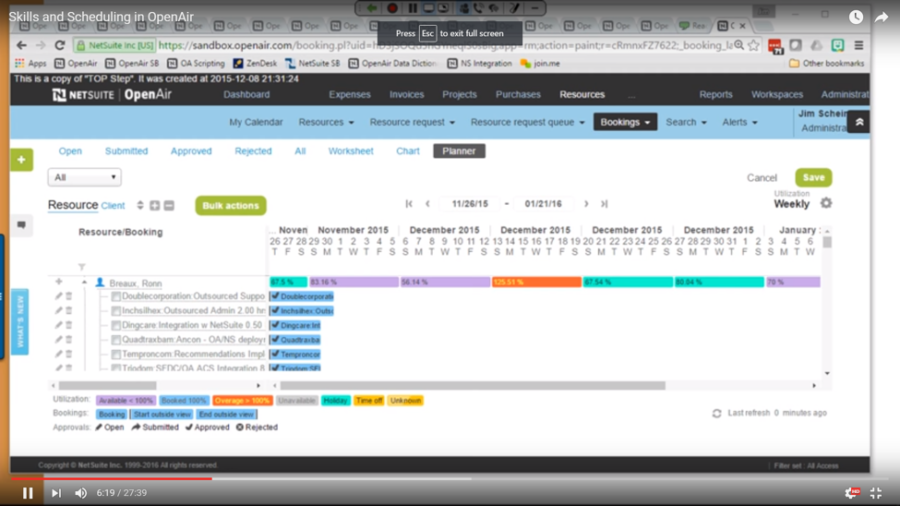Jump to last date range

(x=604, y=204)
